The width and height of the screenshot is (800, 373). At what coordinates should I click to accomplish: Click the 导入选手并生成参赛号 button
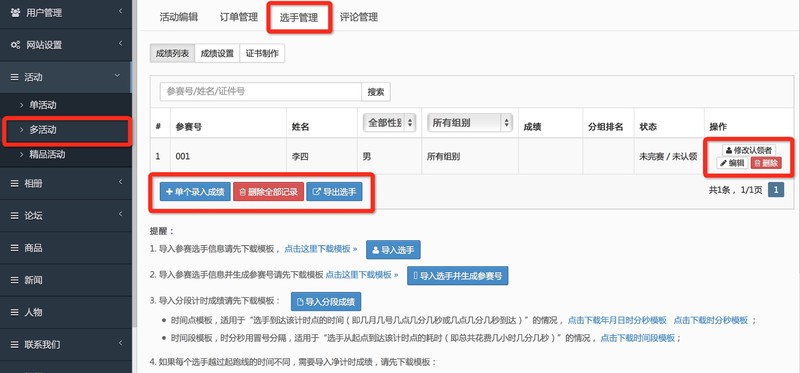point(458,276)
